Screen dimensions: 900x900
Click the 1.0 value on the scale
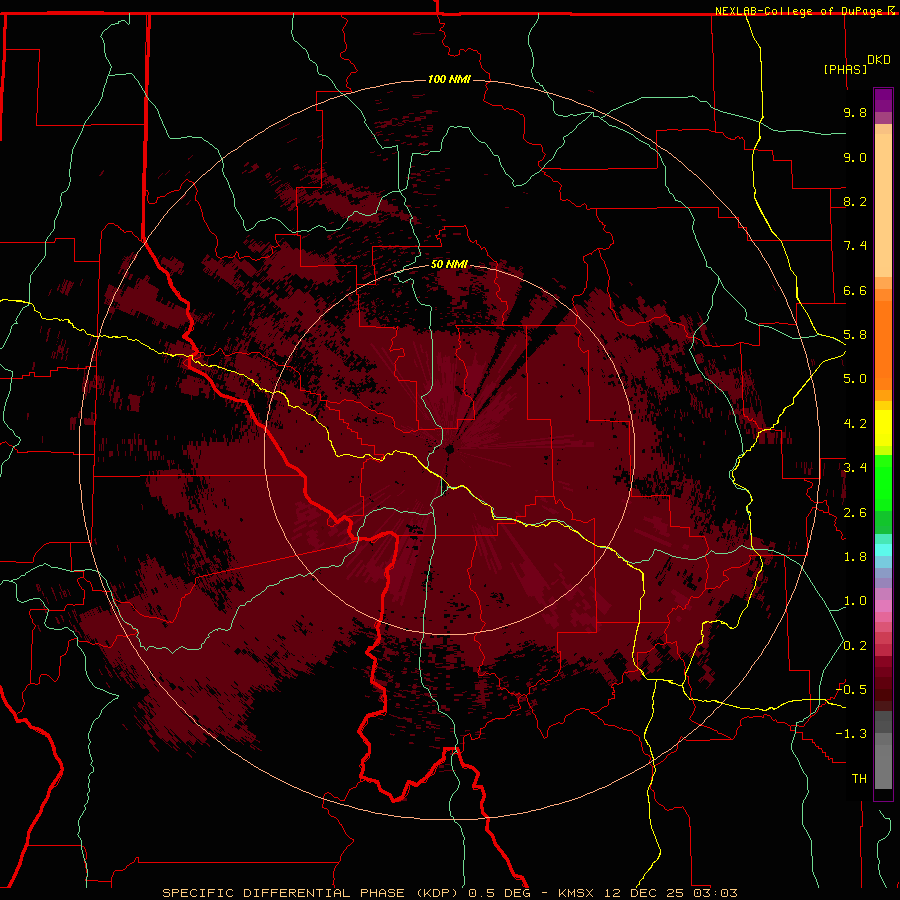855,601
